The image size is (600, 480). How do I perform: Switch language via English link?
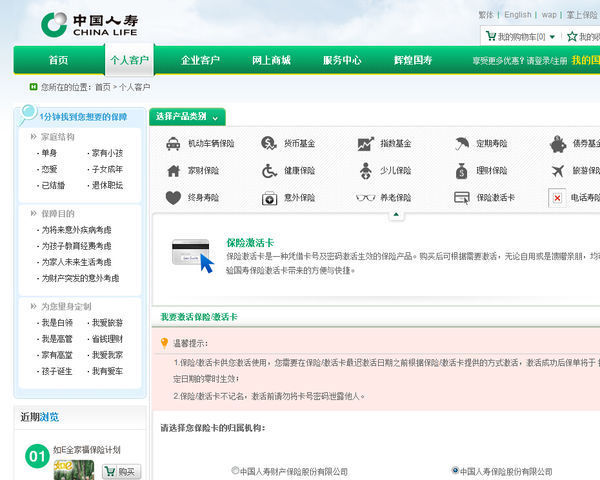point(518,15)
